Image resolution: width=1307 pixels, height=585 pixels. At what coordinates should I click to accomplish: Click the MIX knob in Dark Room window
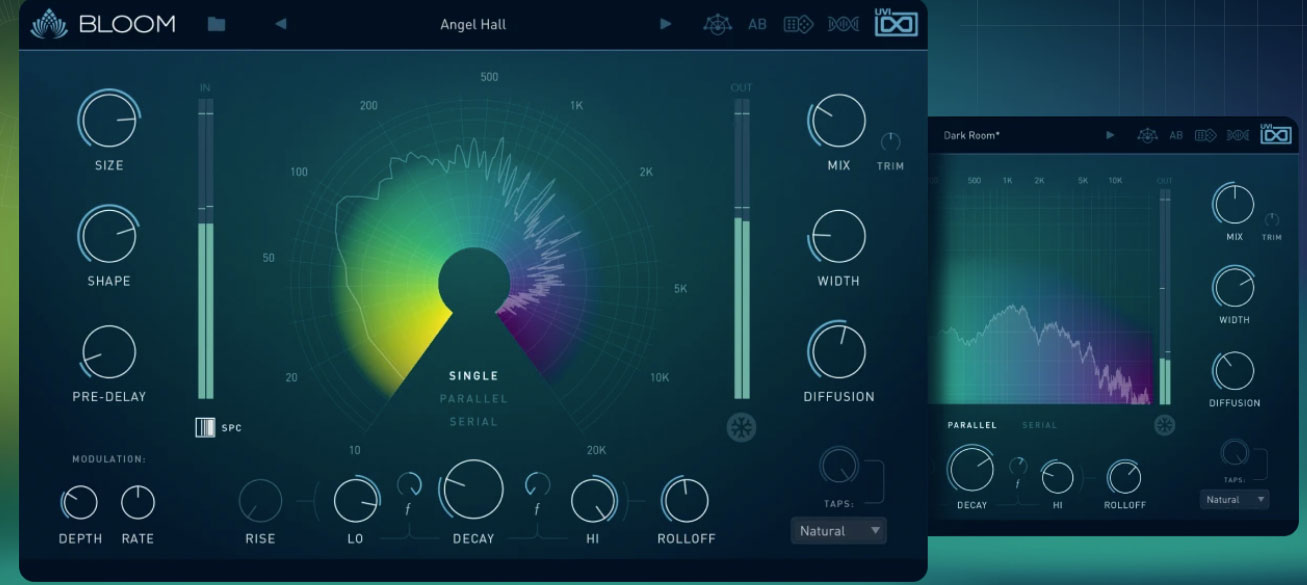point(1233,204)
